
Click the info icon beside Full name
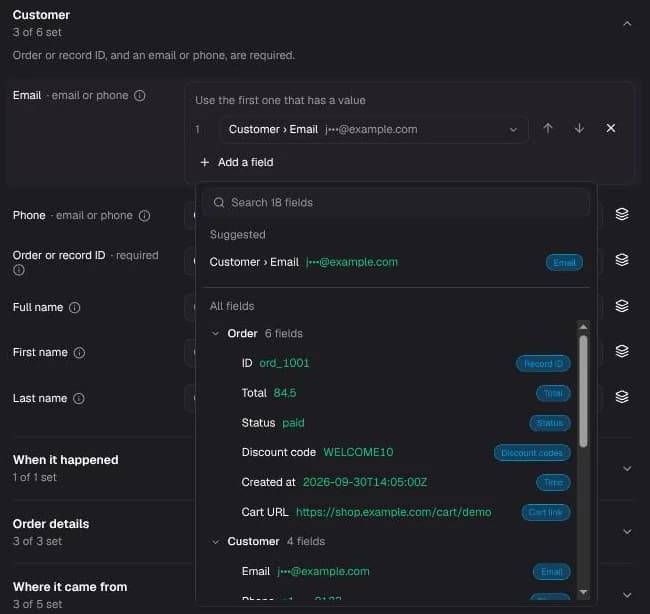click(x=75, y=308)
